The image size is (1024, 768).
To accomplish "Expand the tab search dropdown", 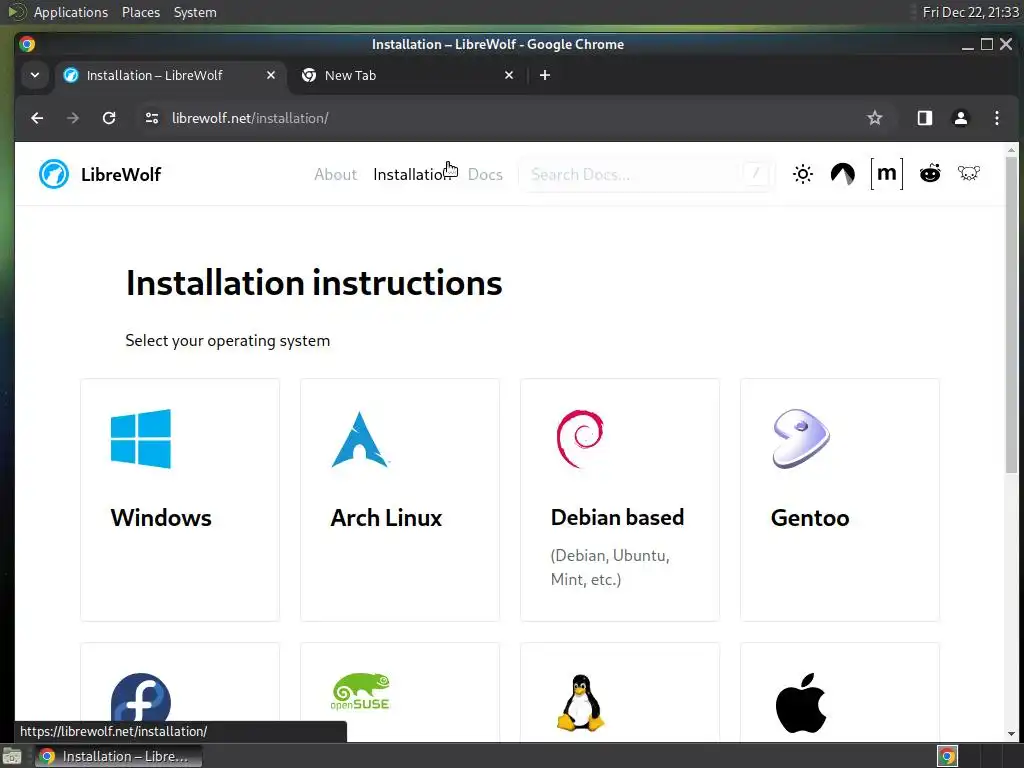I will 35,75.
